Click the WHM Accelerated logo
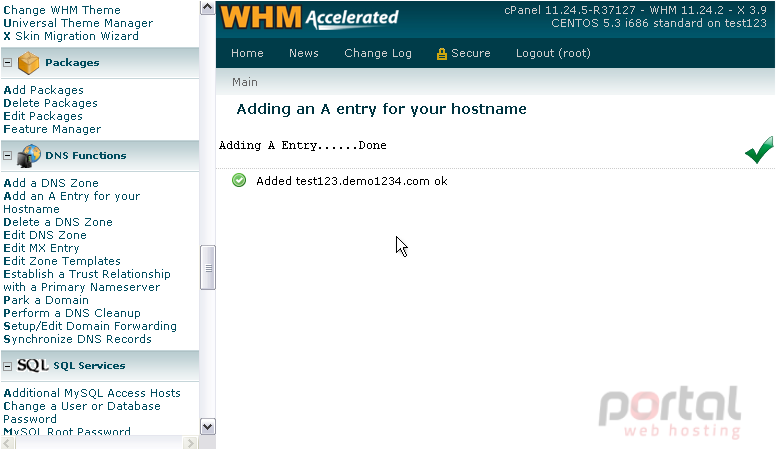Image resolution: width=776 pixels, height=450 pixels. [x=309, y=18]
